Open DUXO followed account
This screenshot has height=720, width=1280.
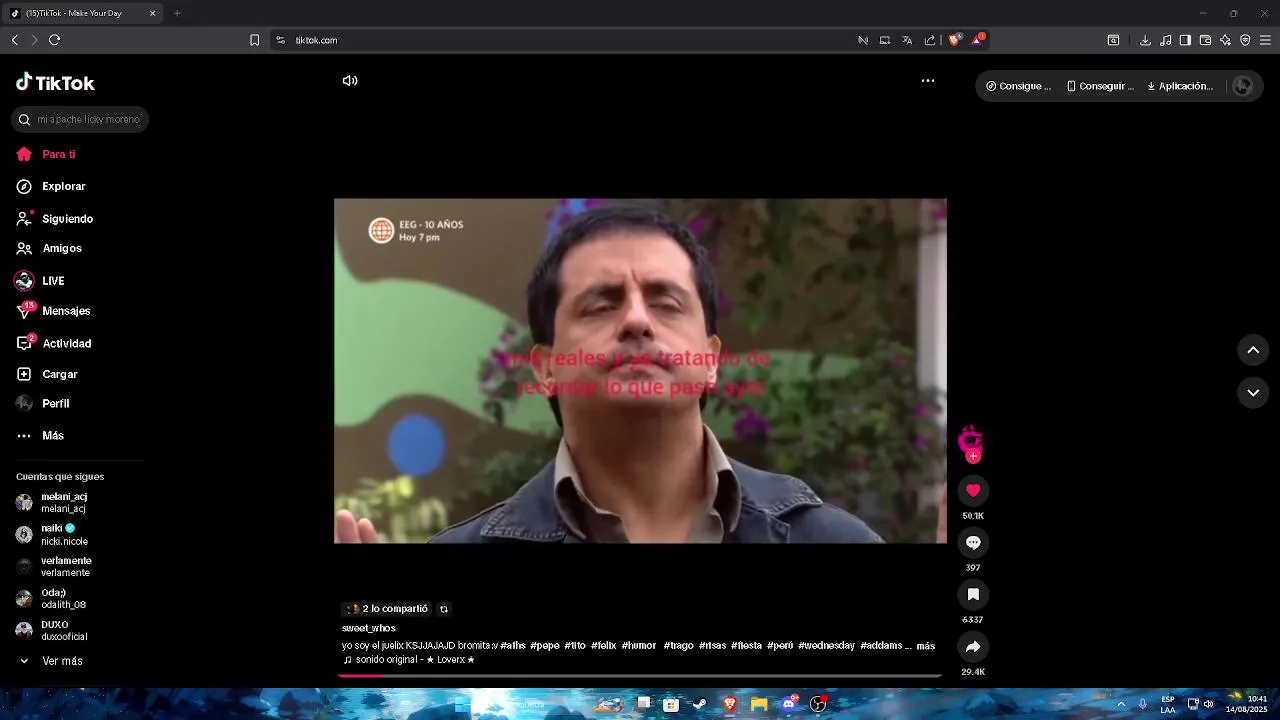tap(52, 630)
